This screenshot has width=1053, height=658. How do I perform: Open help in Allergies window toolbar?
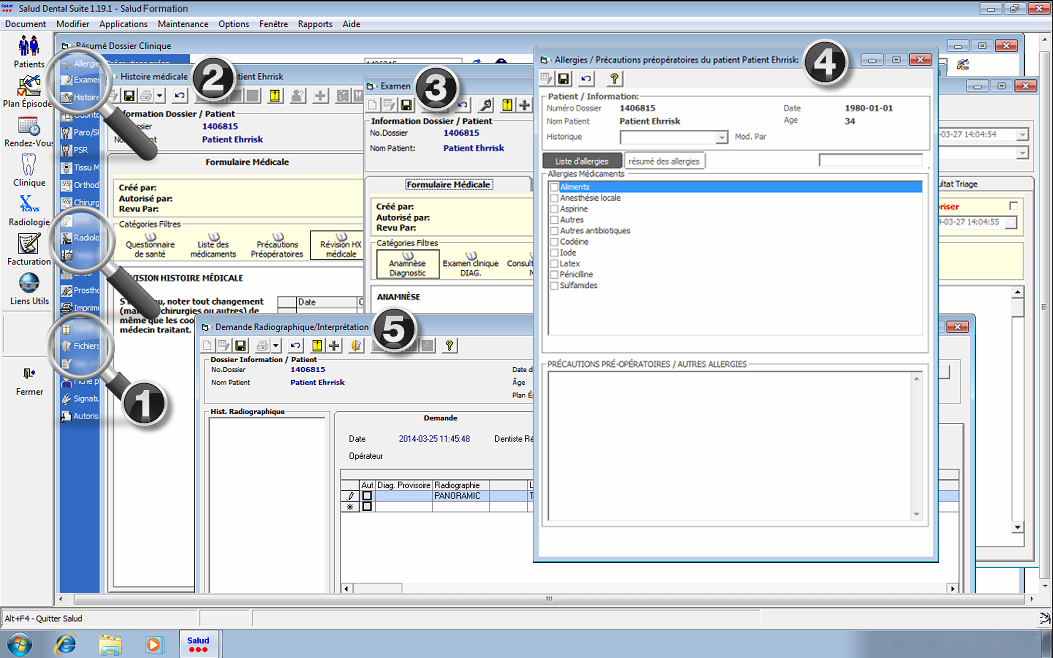pos(614,79)
